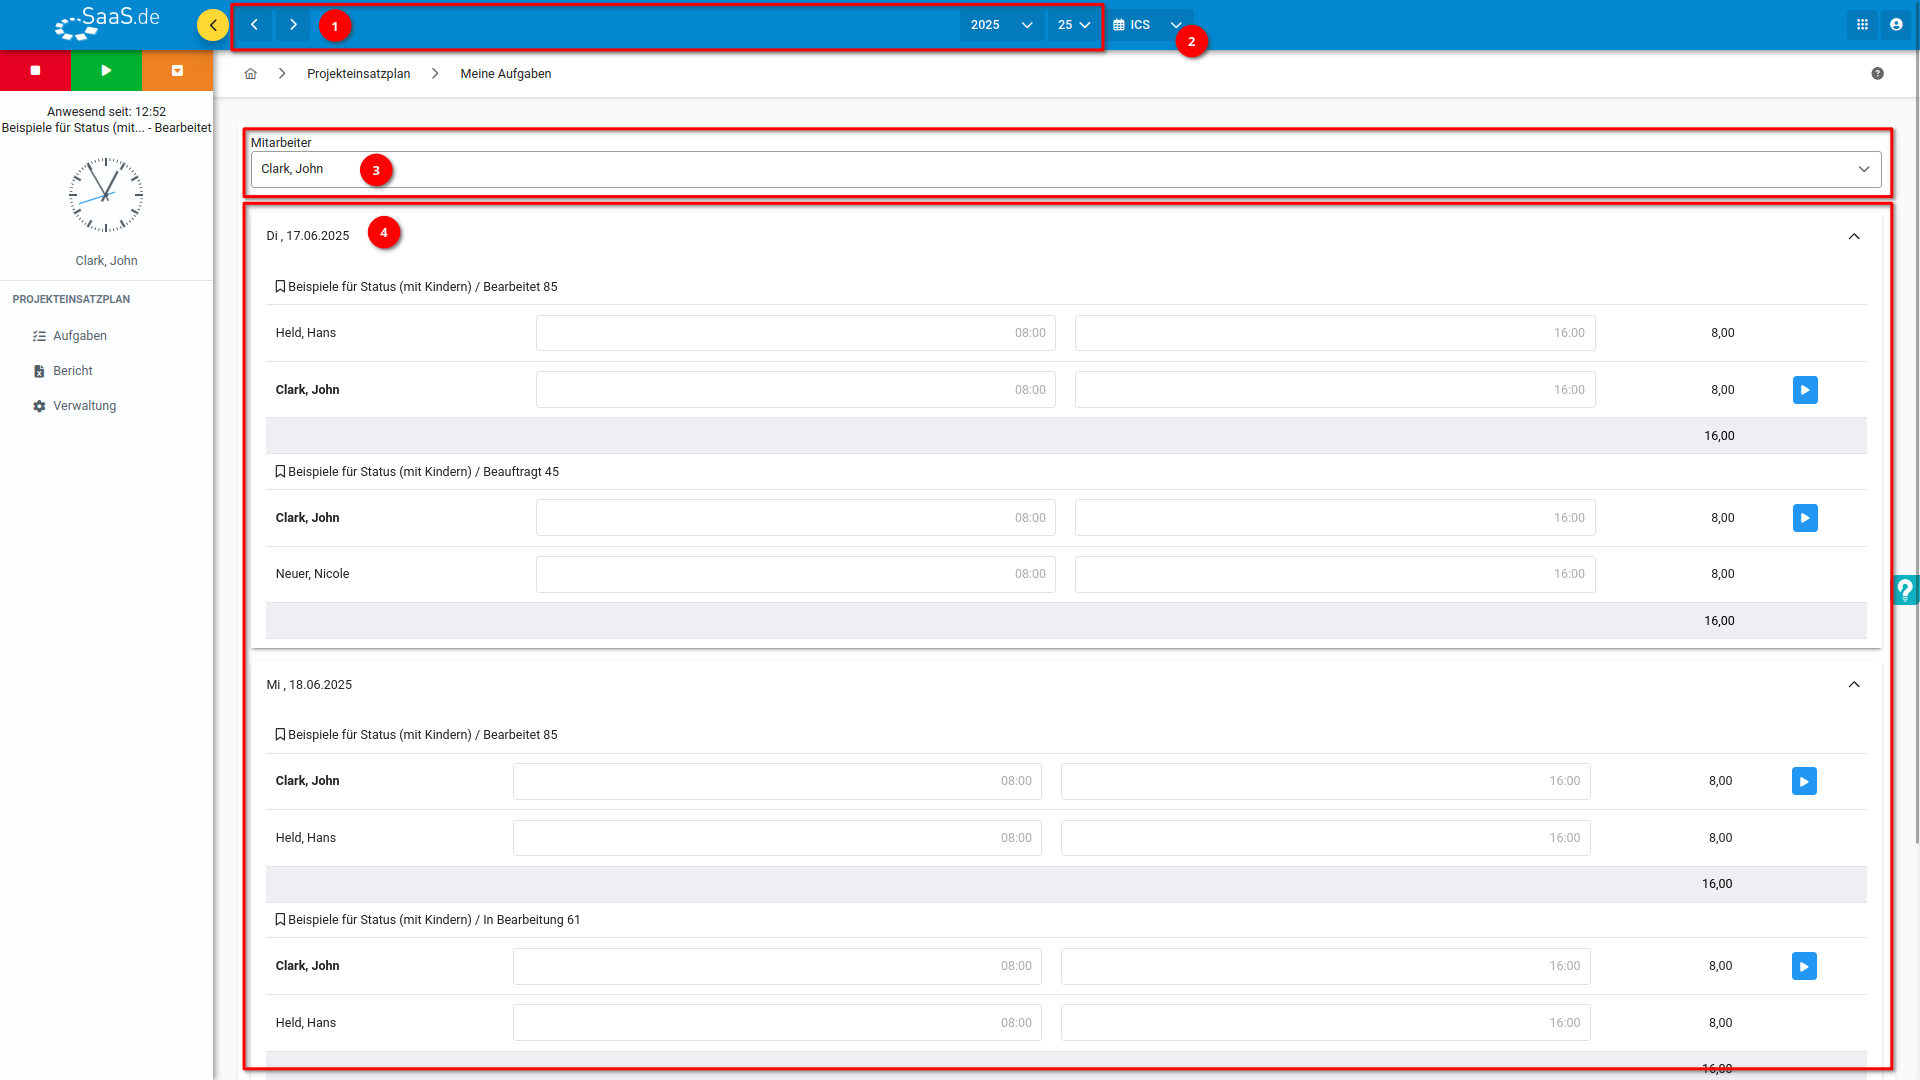Click the red stop button in sidebar
The width and height of the screenshot is (1920, 1080).
[35, 71]
